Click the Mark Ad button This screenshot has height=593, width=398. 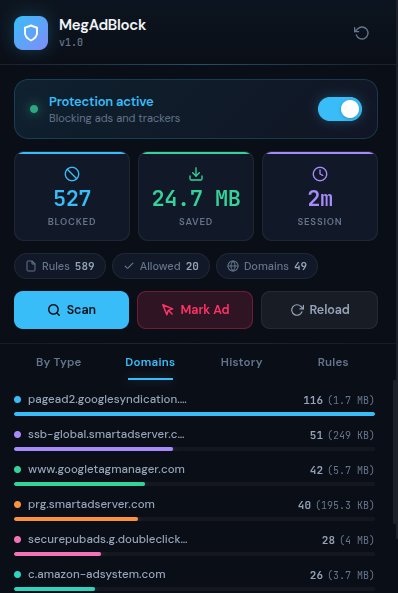click(195, 310)
